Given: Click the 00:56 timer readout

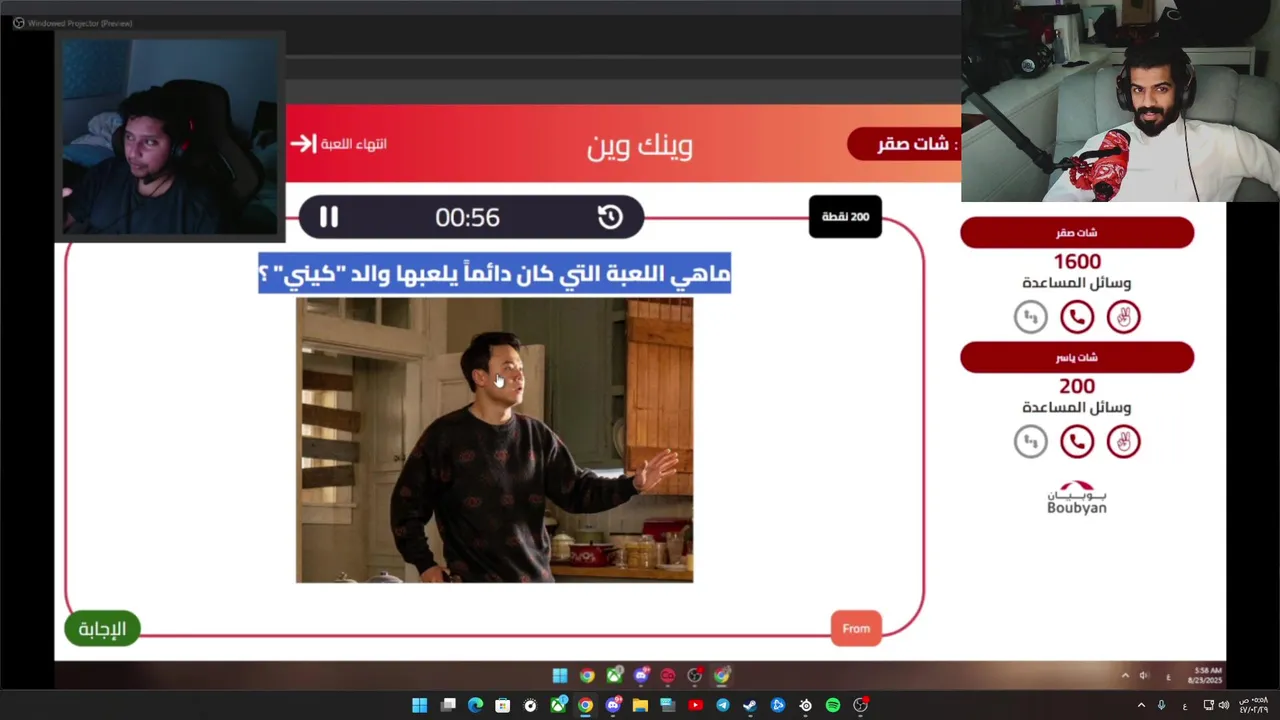Looking at the screenshot, I should click(467, 217).
